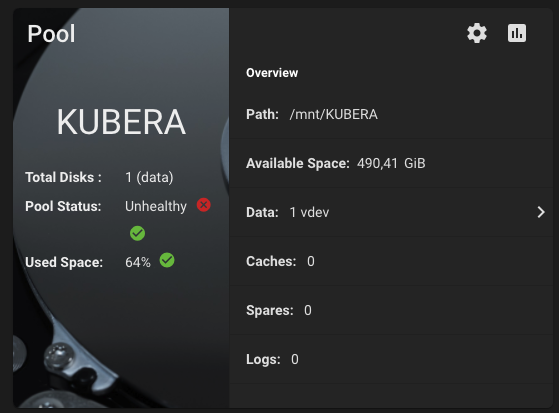
Task: Click the Pool widget title
Action: (51, 34)
